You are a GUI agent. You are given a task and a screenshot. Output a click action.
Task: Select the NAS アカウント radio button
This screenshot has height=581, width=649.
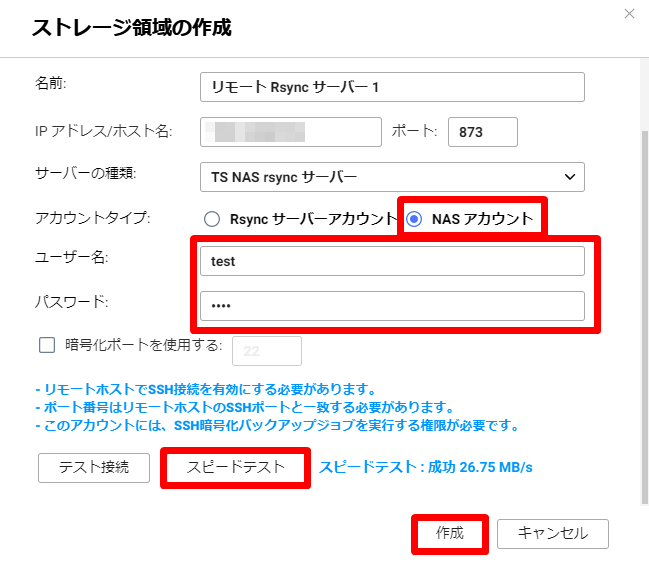point(414,219)
